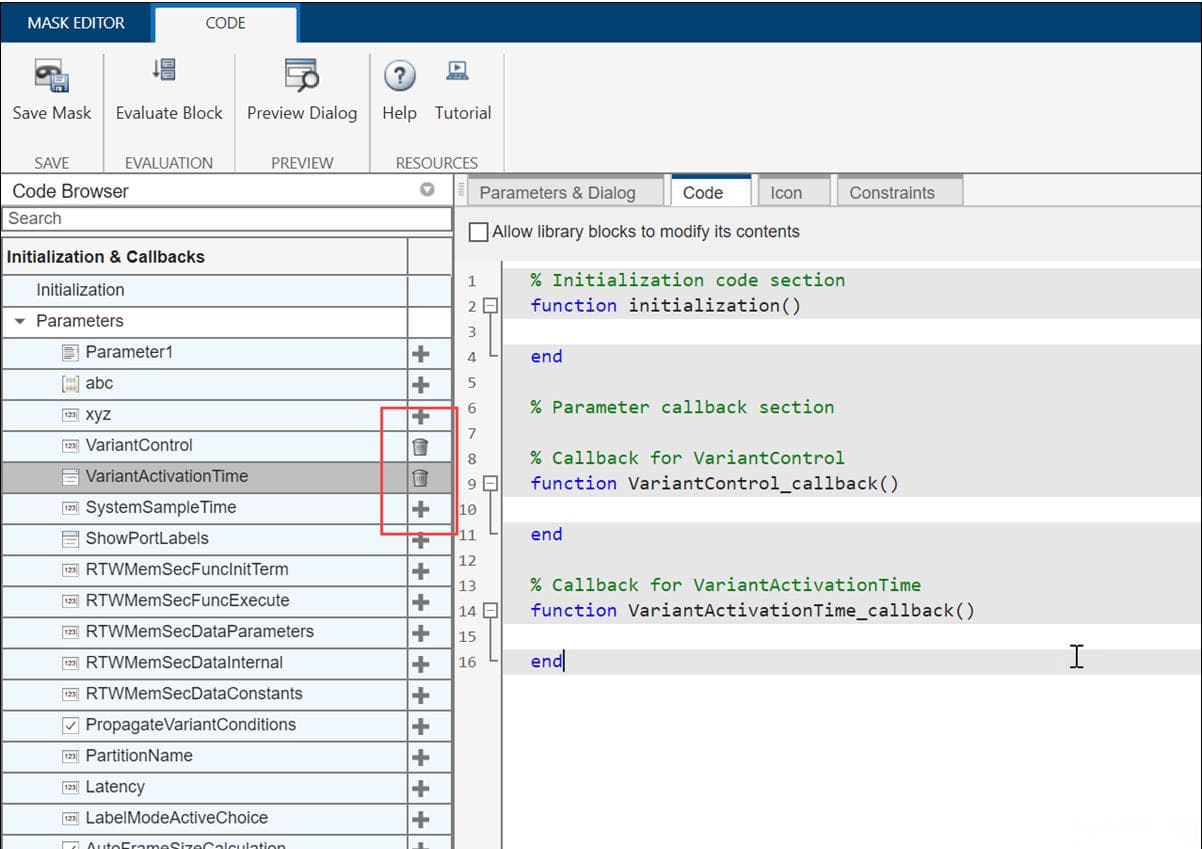
Task: Select the abc parameter row
Action: pos(205,383)
